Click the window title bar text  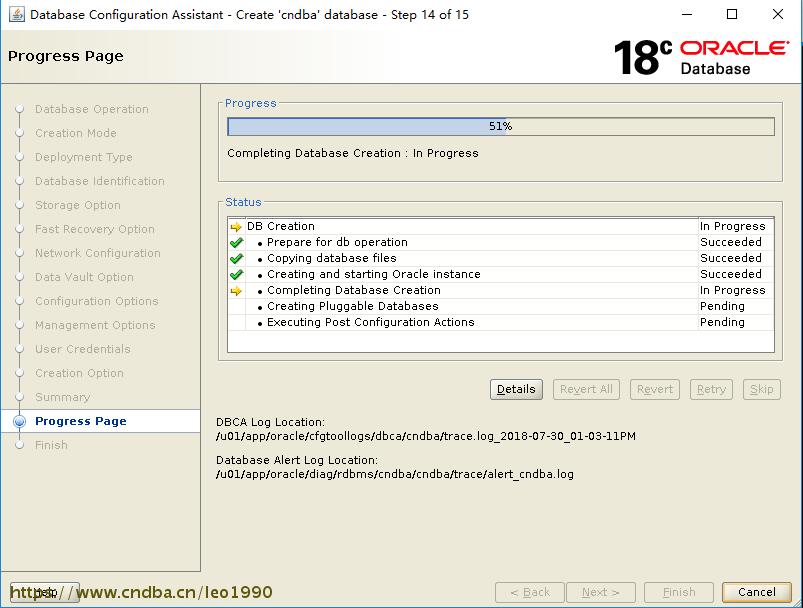click(249, 15)
